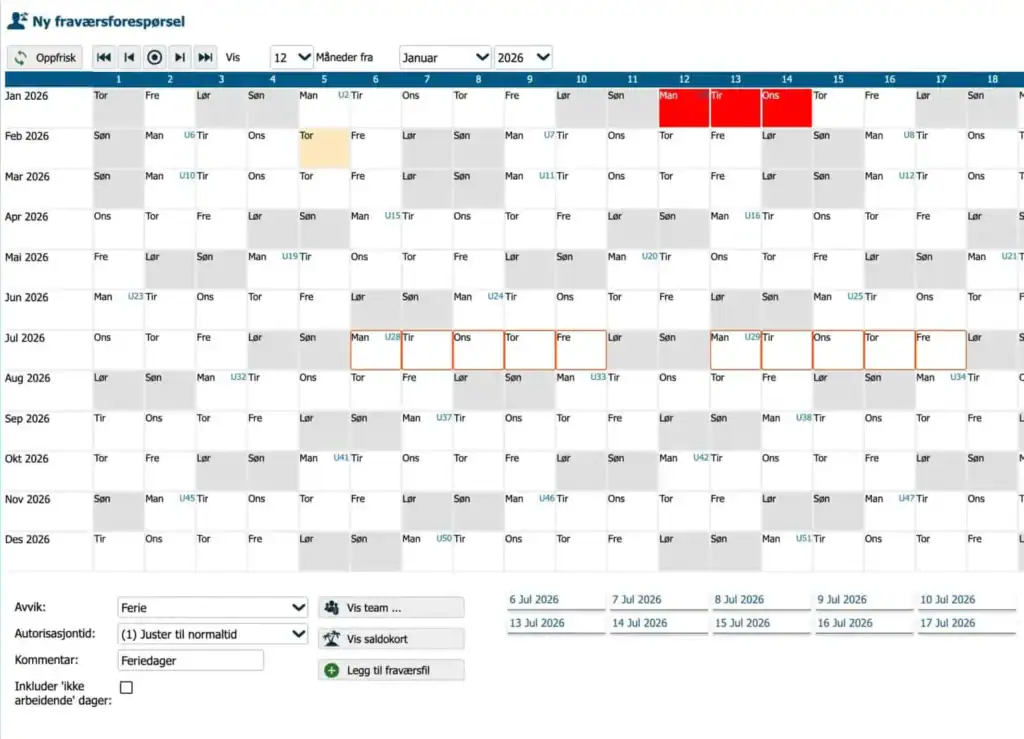Open the 2026 year dropdown
This screenshot has height=739, width=1024.
(x=523, y=57)
